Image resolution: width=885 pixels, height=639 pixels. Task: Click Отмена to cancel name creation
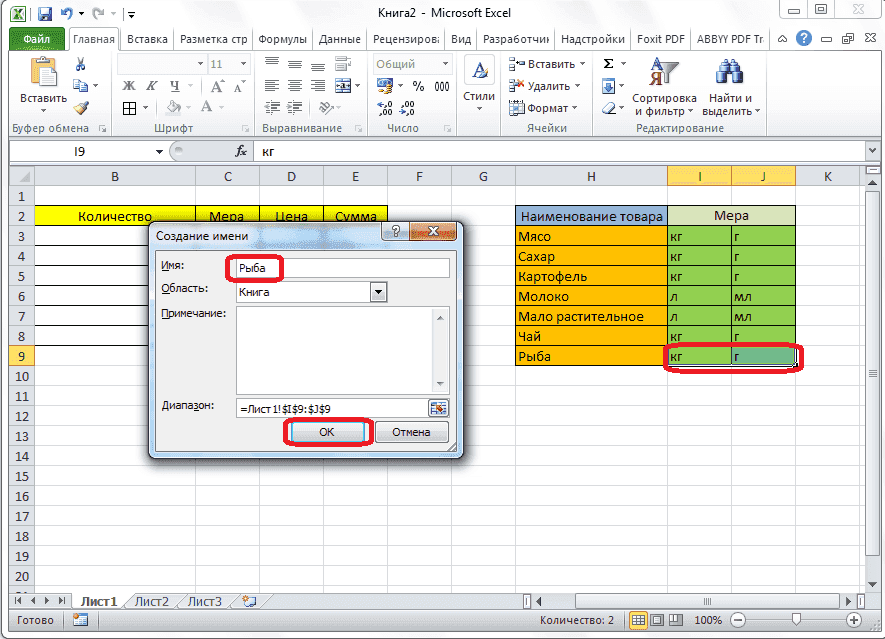tap(414, 431)
